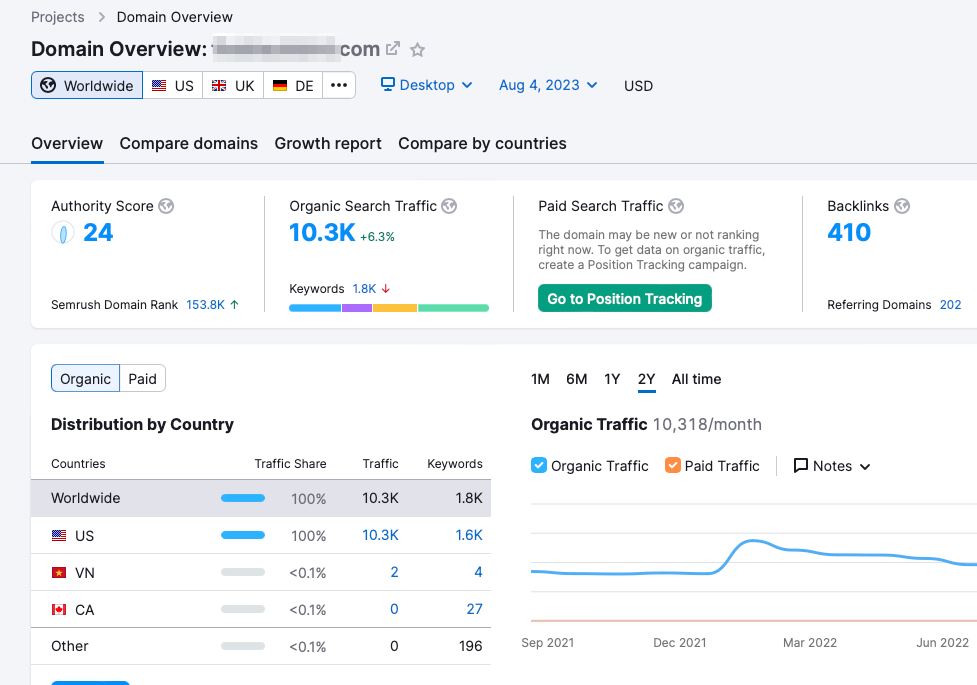This screenshot has height=685, width=977.
Task: Uncheck the Organic Traffic checkbox
Action: (x=539, y=466)
